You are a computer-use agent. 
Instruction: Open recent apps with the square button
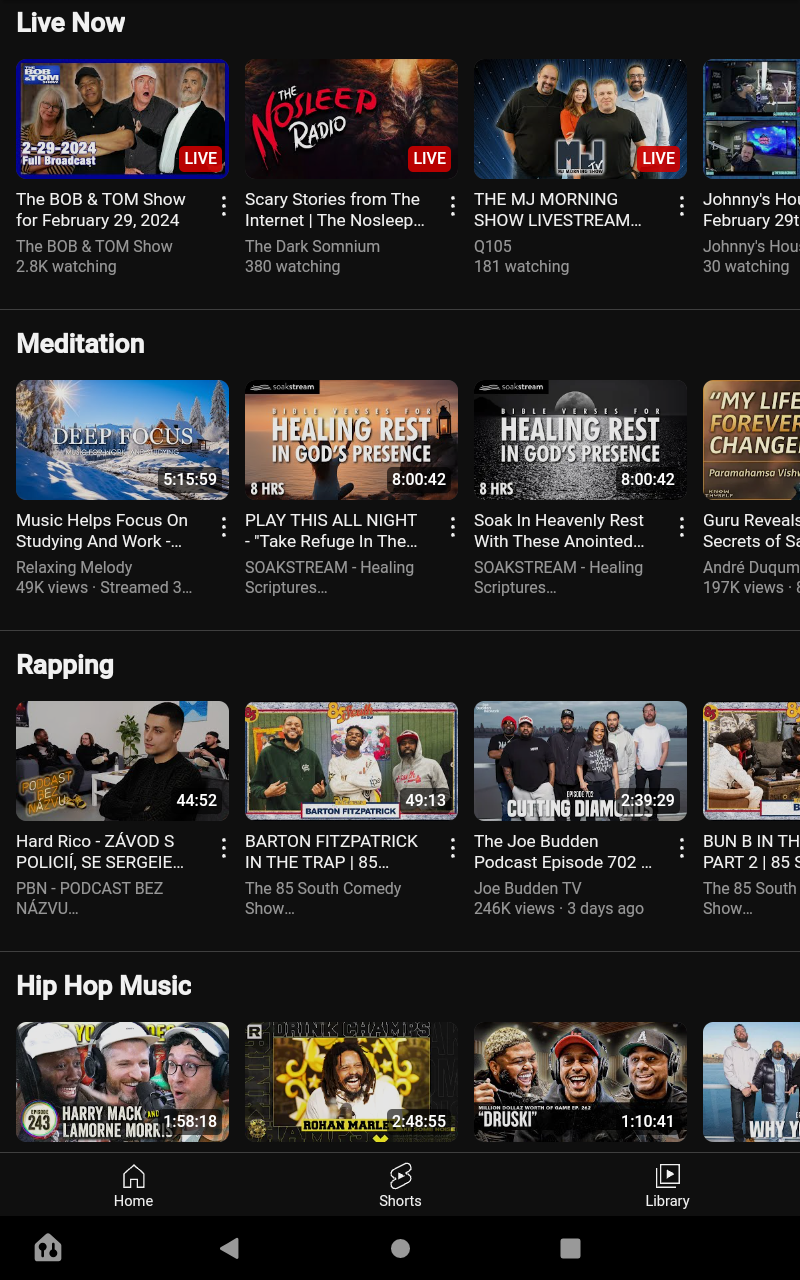(570, 1247)
